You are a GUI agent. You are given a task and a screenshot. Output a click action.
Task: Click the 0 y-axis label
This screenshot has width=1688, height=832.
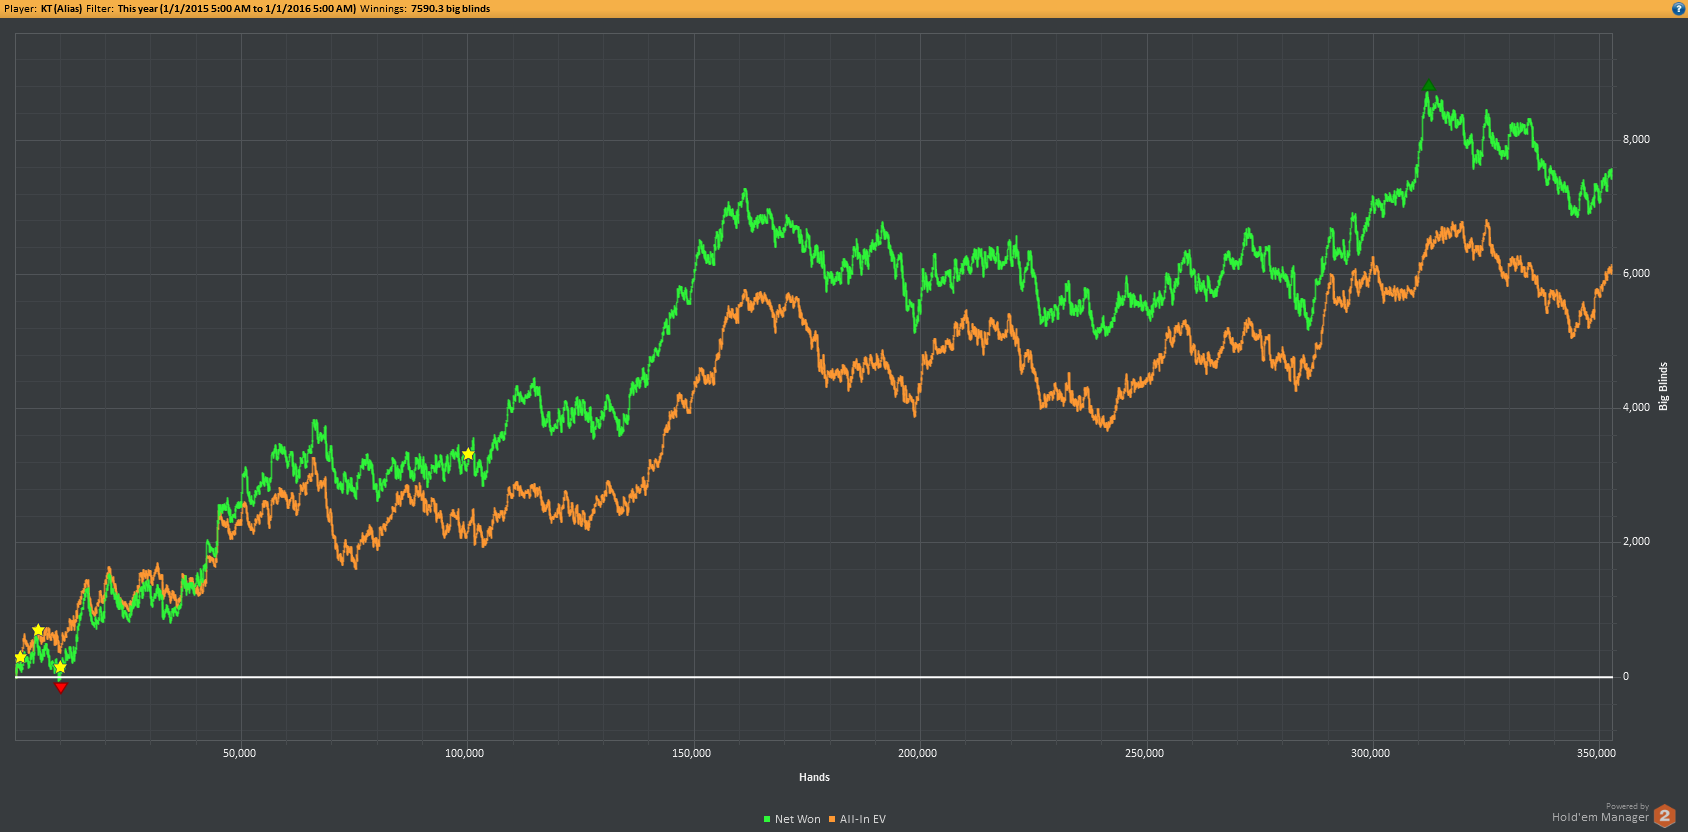(1626, 676)
